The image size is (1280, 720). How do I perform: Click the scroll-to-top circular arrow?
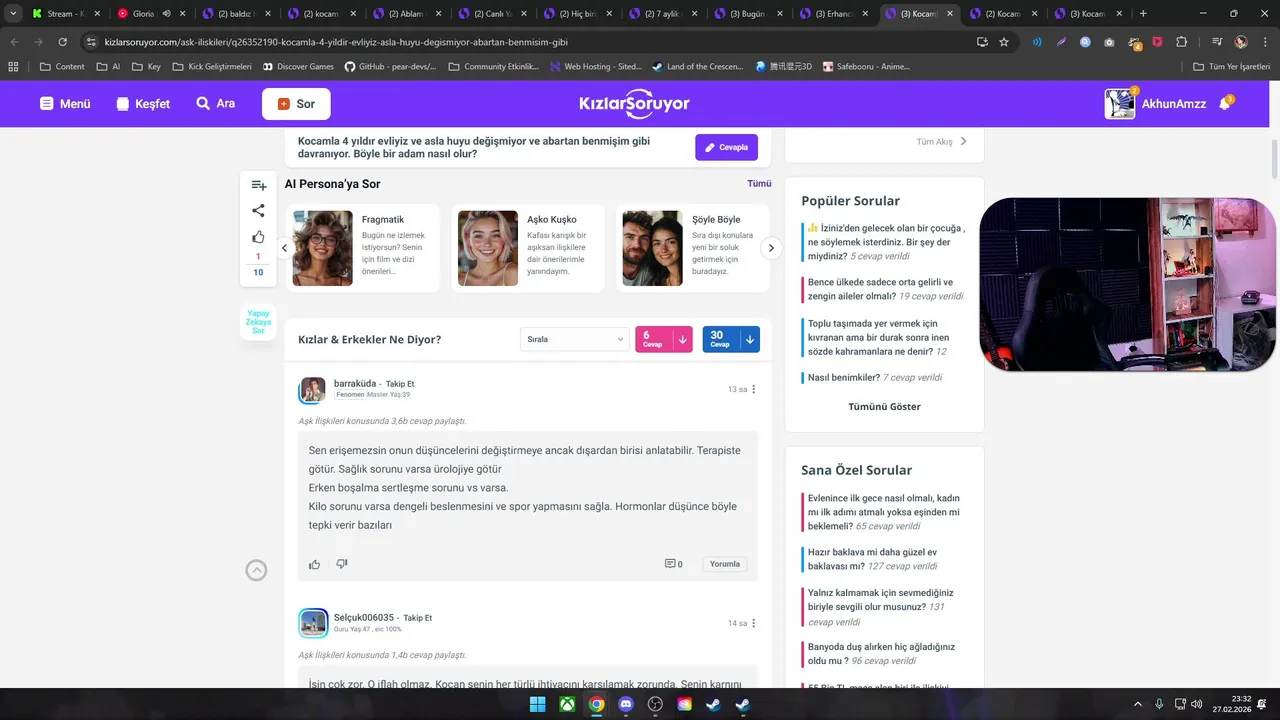256,570
